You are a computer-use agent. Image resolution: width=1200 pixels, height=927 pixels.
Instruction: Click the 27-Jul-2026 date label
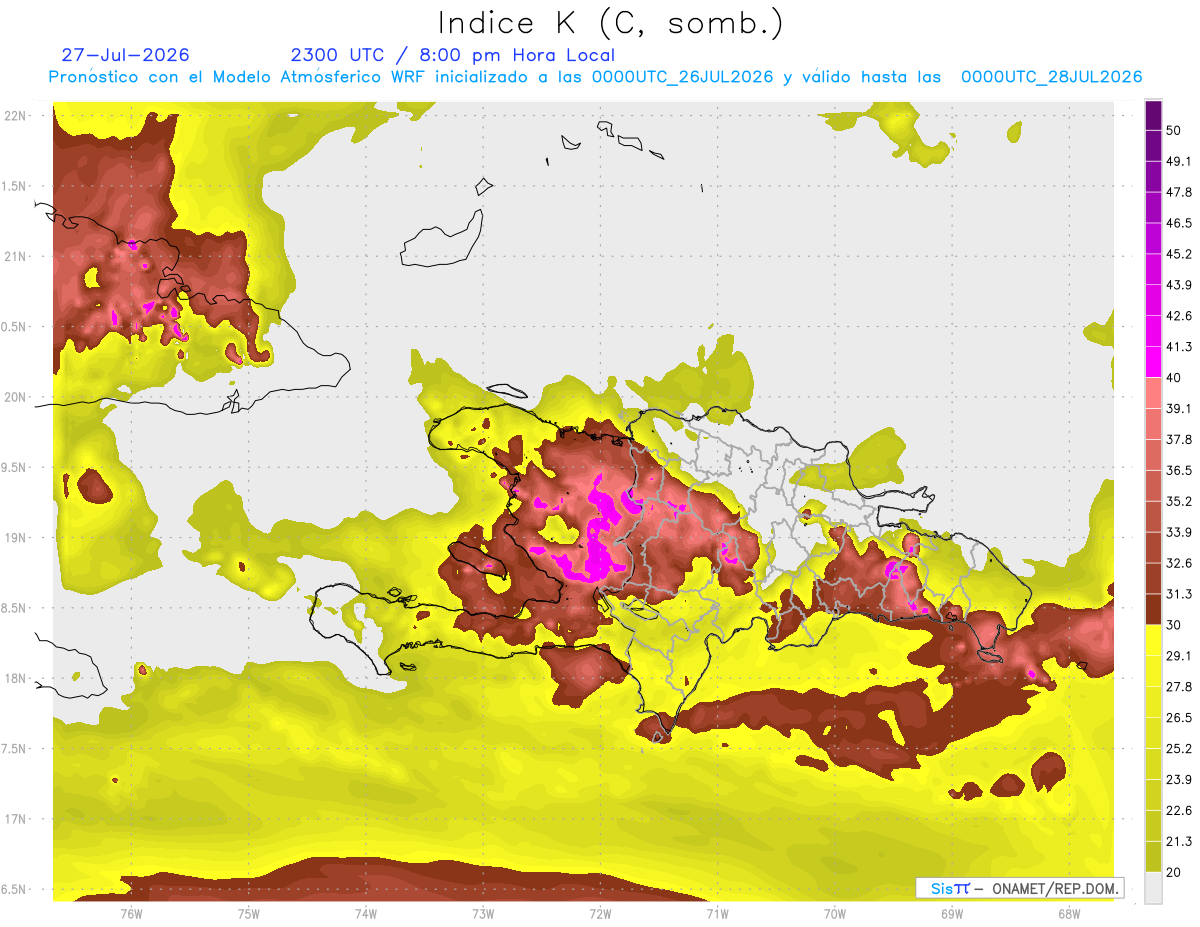tap(125, 55)
